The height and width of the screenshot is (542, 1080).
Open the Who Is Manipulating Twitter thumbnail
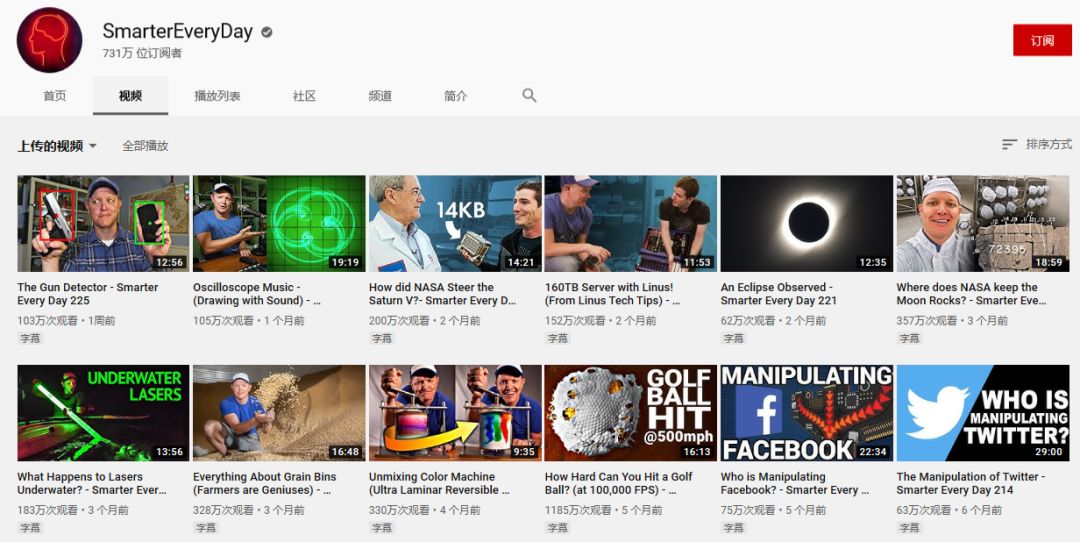tap(982, 413)
